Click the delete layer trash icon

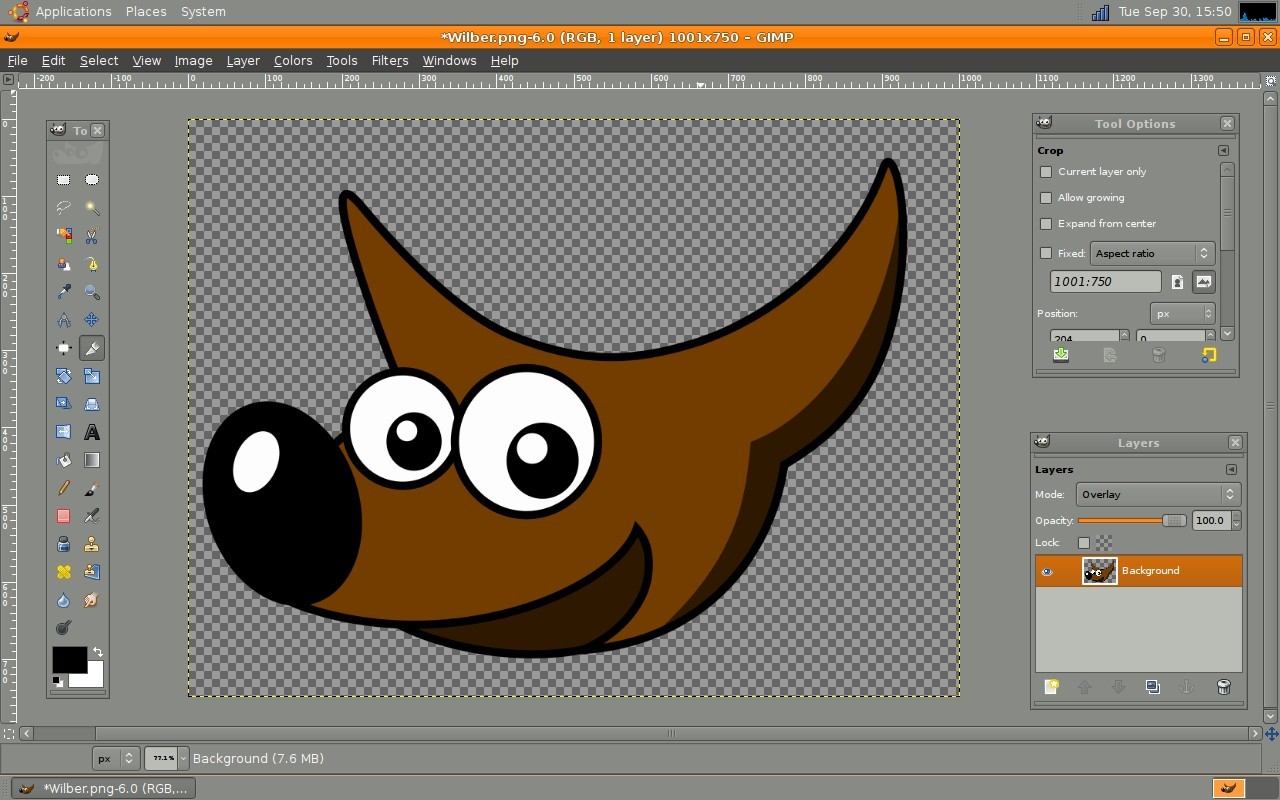point(1222,687)
